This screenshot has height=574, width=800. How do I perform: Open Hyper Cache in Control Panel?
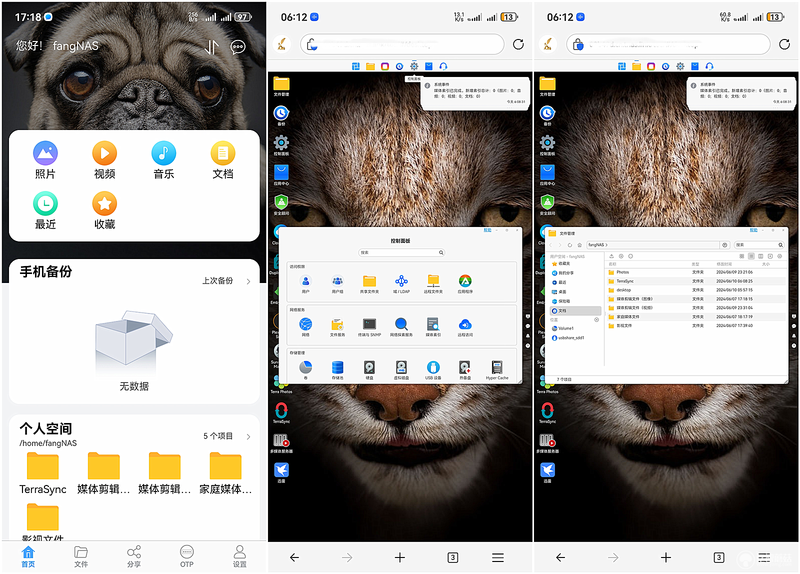[x=497, y=370]
